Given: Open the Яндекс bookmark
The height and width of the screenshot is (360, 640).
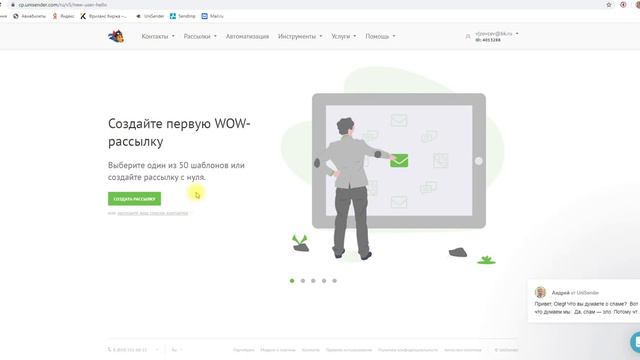Looking at the screenshot, I should point(63,16).
